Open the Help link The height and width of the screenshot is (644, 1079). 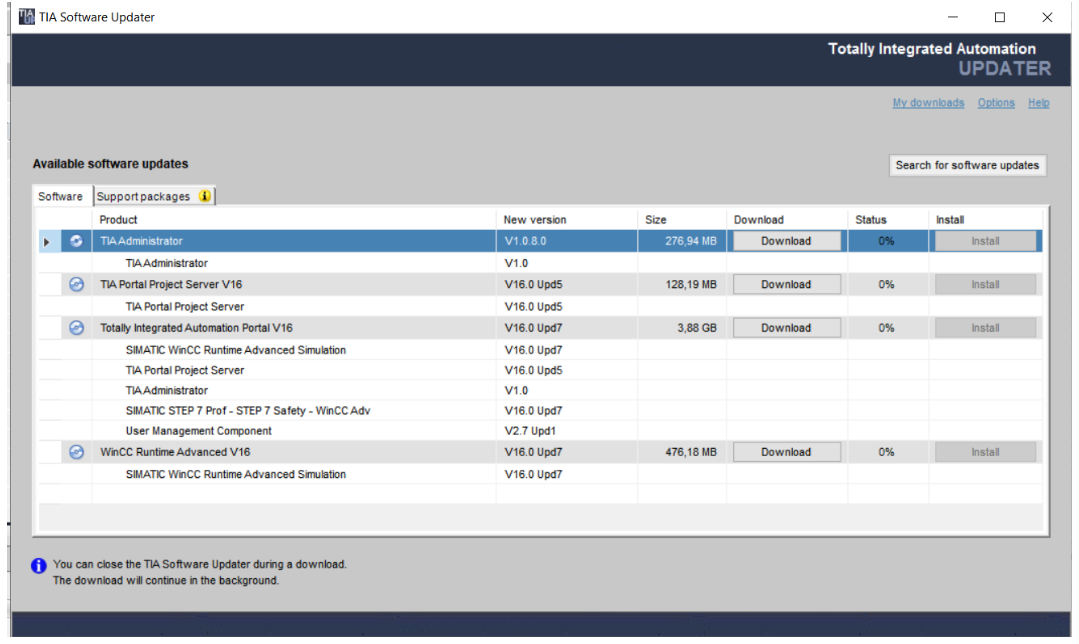(1038, 103)
